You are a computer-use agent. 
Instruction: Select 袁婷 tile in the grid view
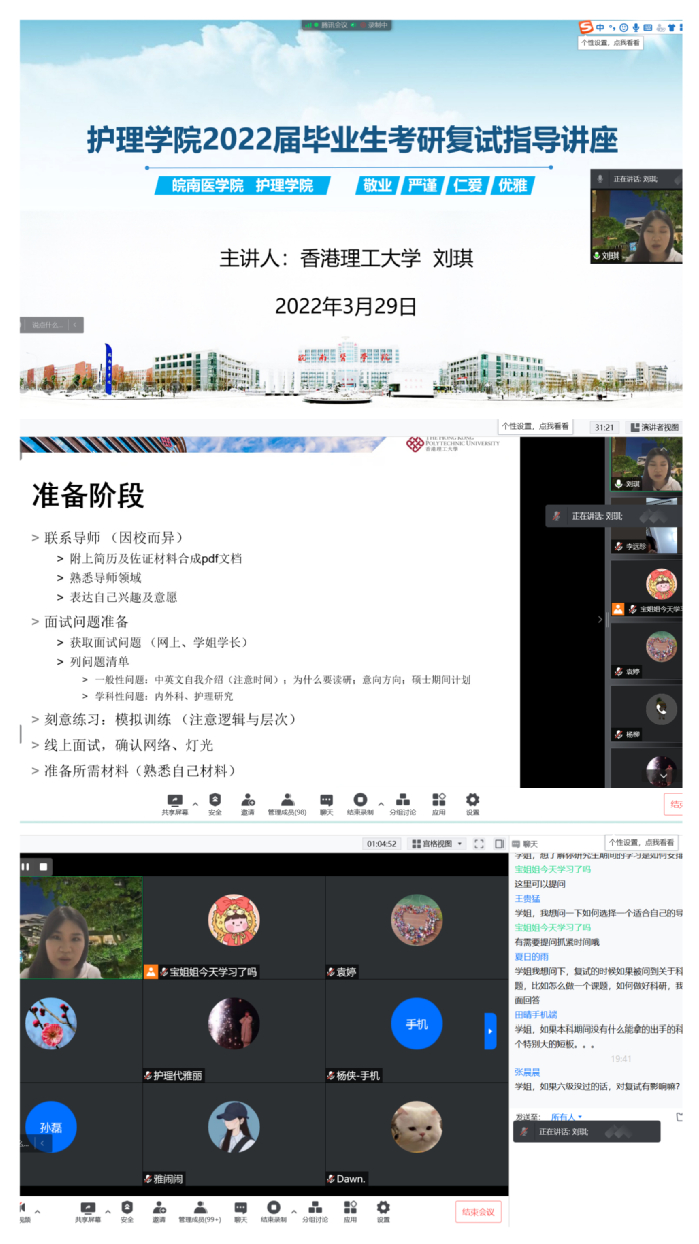(416, 927)
